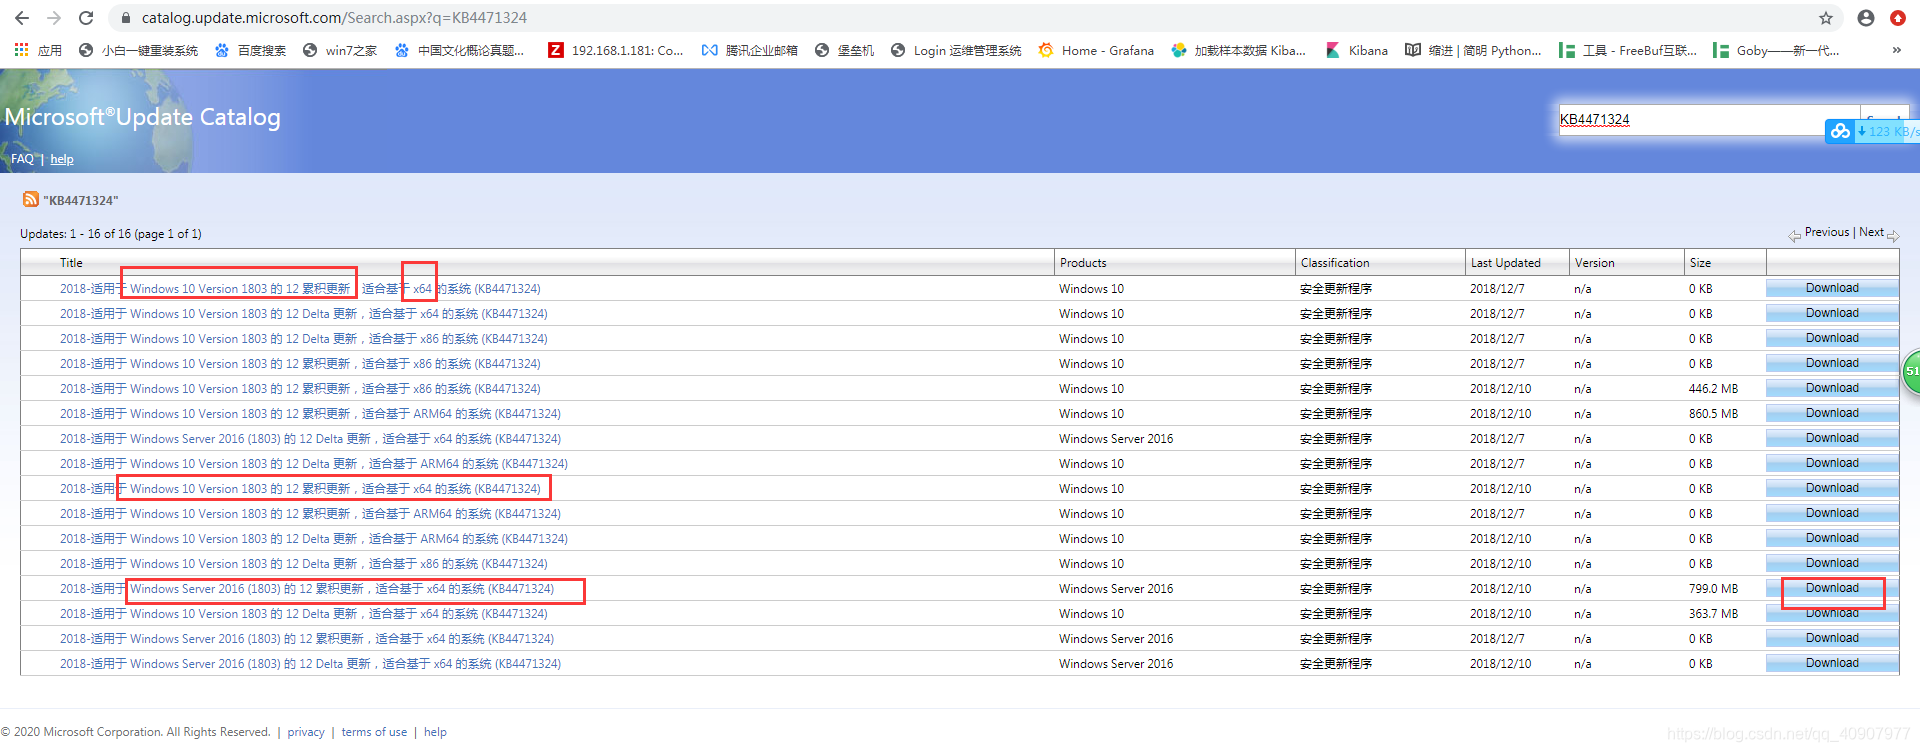Click Download in the last table row
Viewport: 1920px width, 752px height.
tap(1832, 663)
